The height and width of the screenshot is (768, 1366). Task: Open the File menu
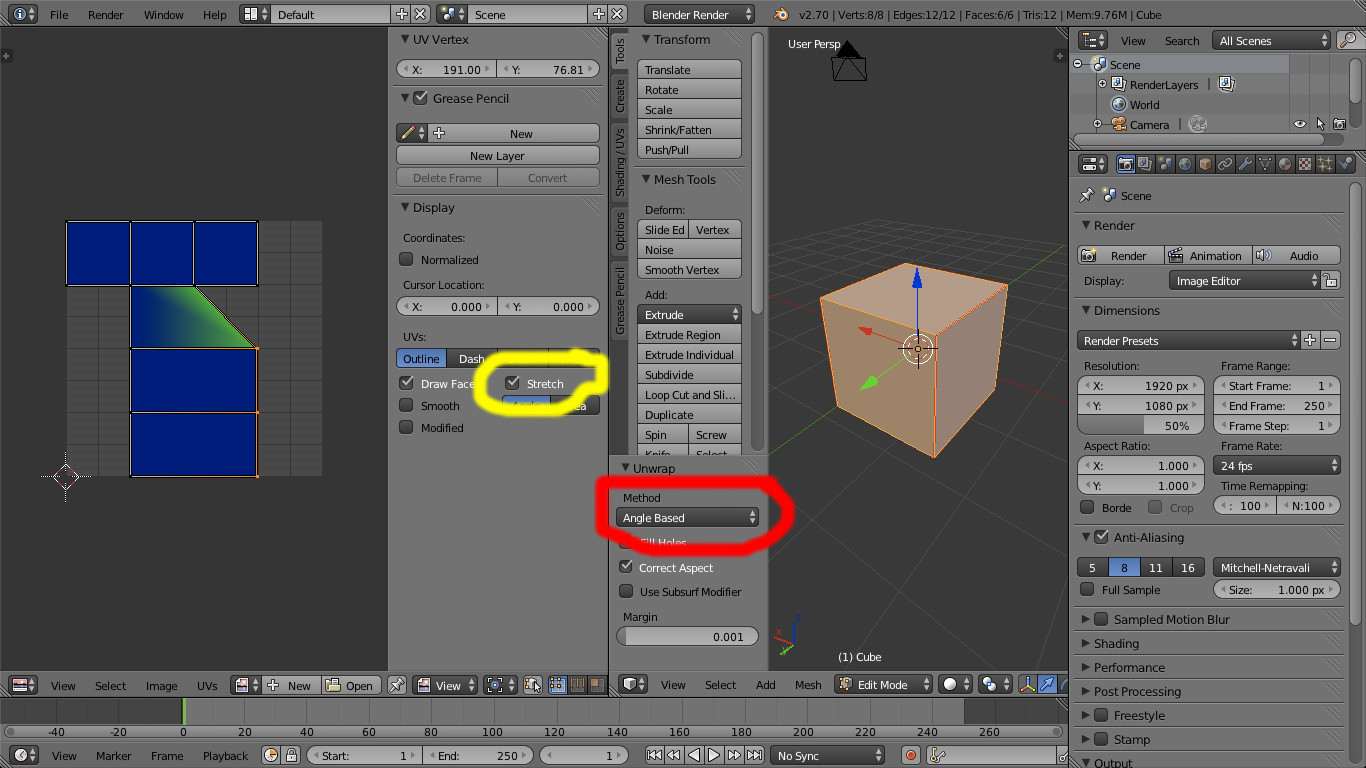(59, 15)
